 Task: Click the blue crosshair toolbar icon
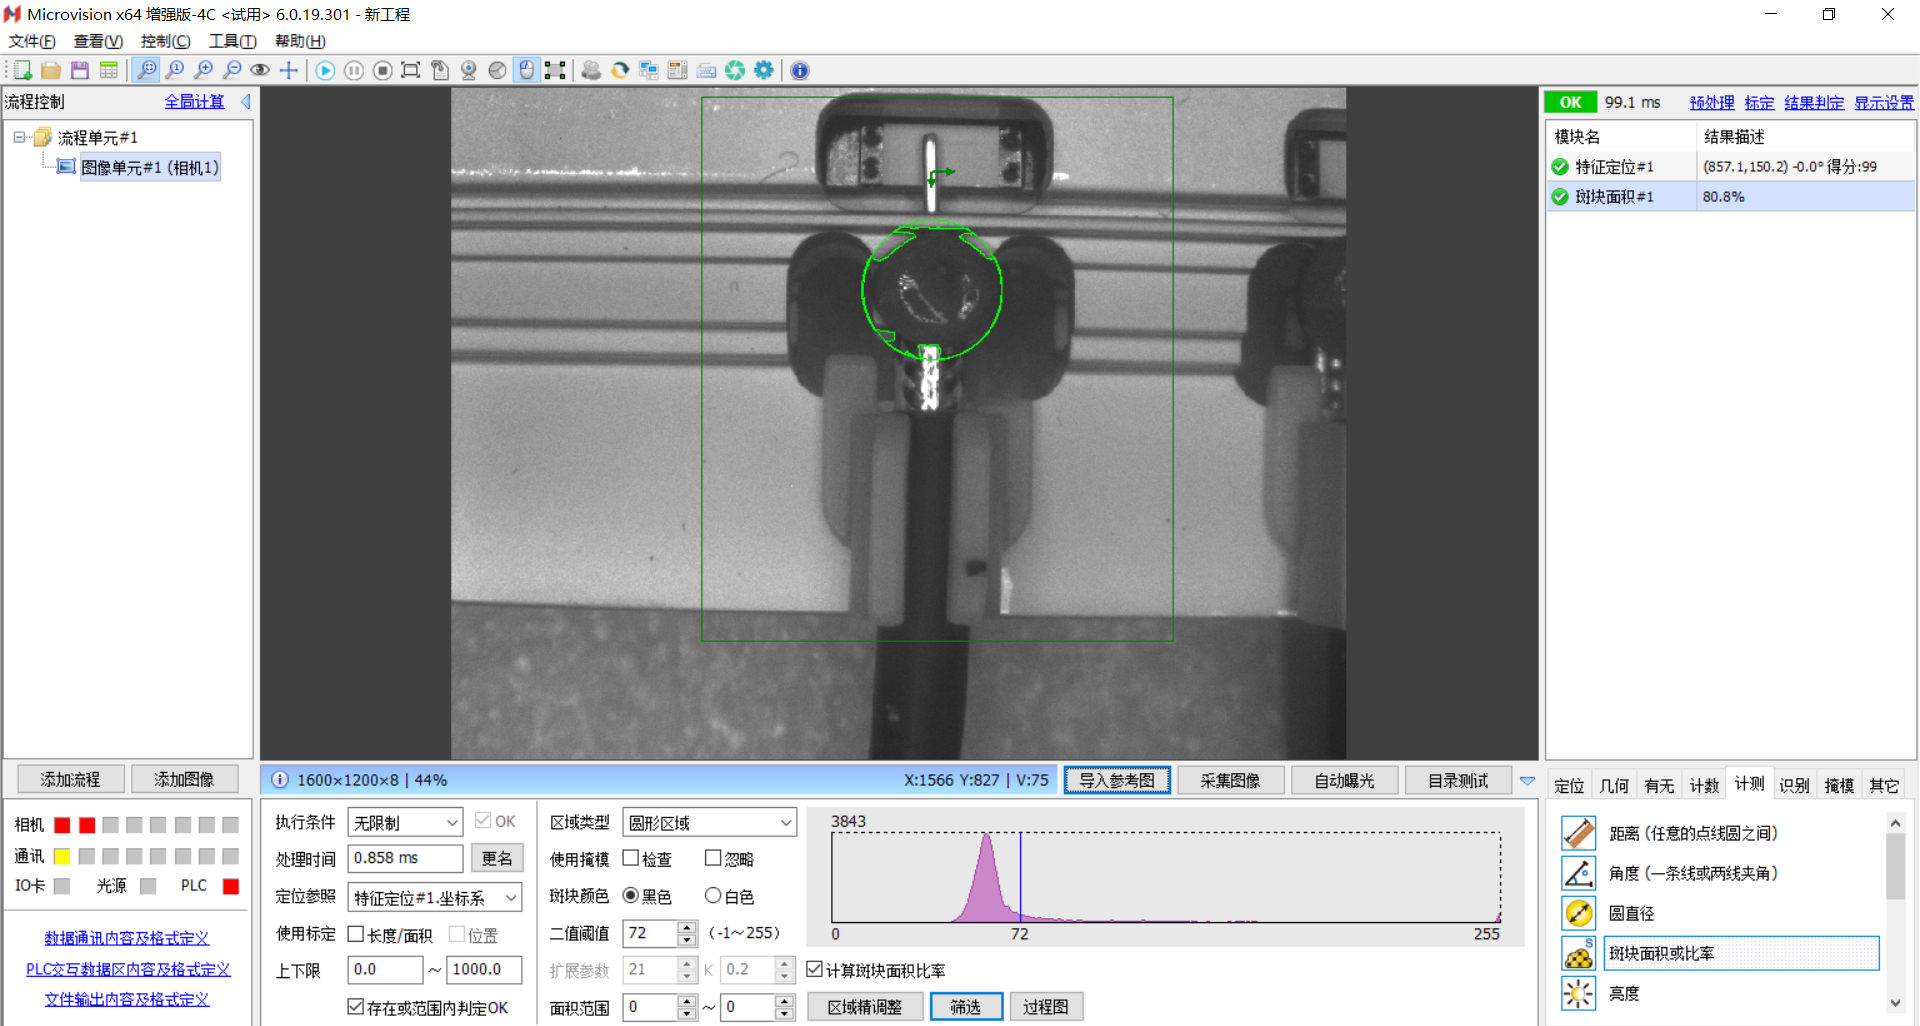pos(289,70)
